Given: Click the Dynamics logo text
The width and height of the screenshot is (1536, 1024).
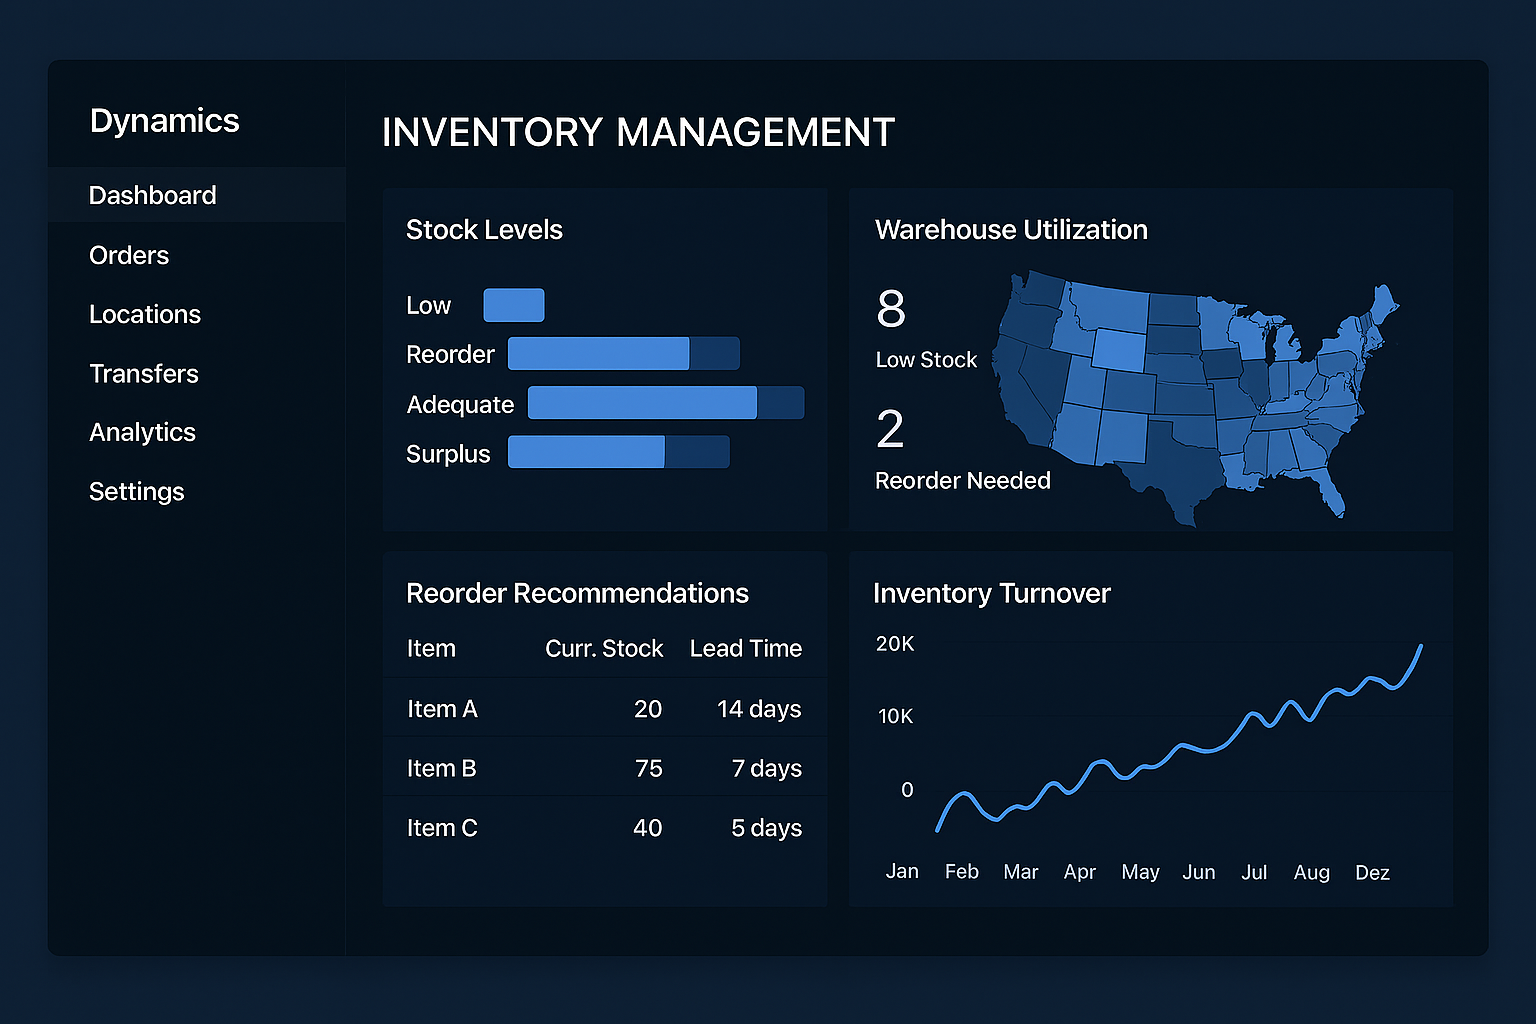Looking at the screenshot, I should [x=164, y=120].
